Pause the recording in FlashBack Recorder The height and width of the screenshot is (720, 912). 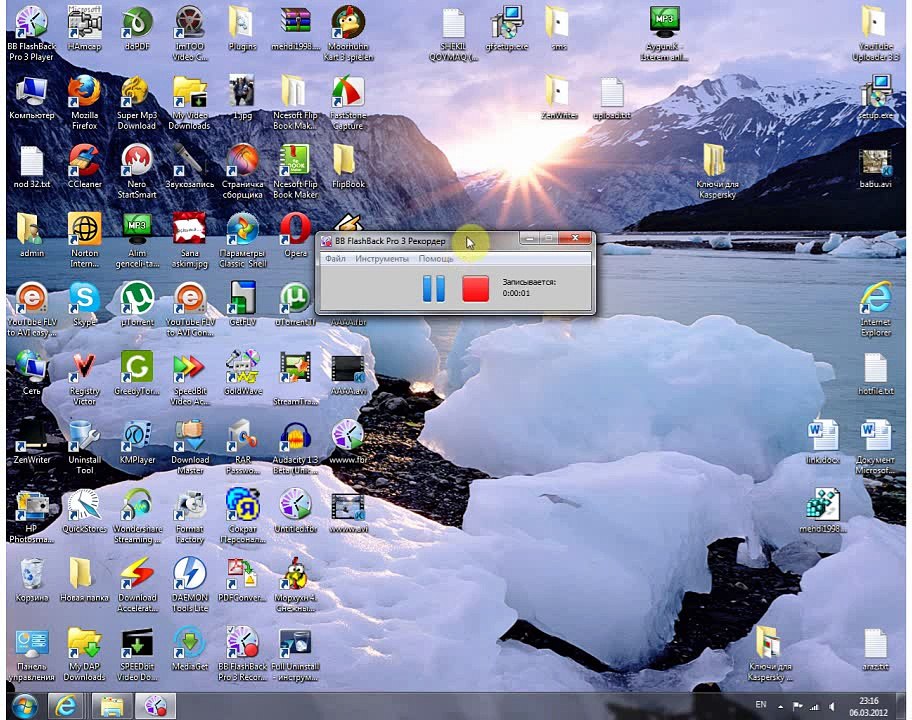(x=433, y=288)
